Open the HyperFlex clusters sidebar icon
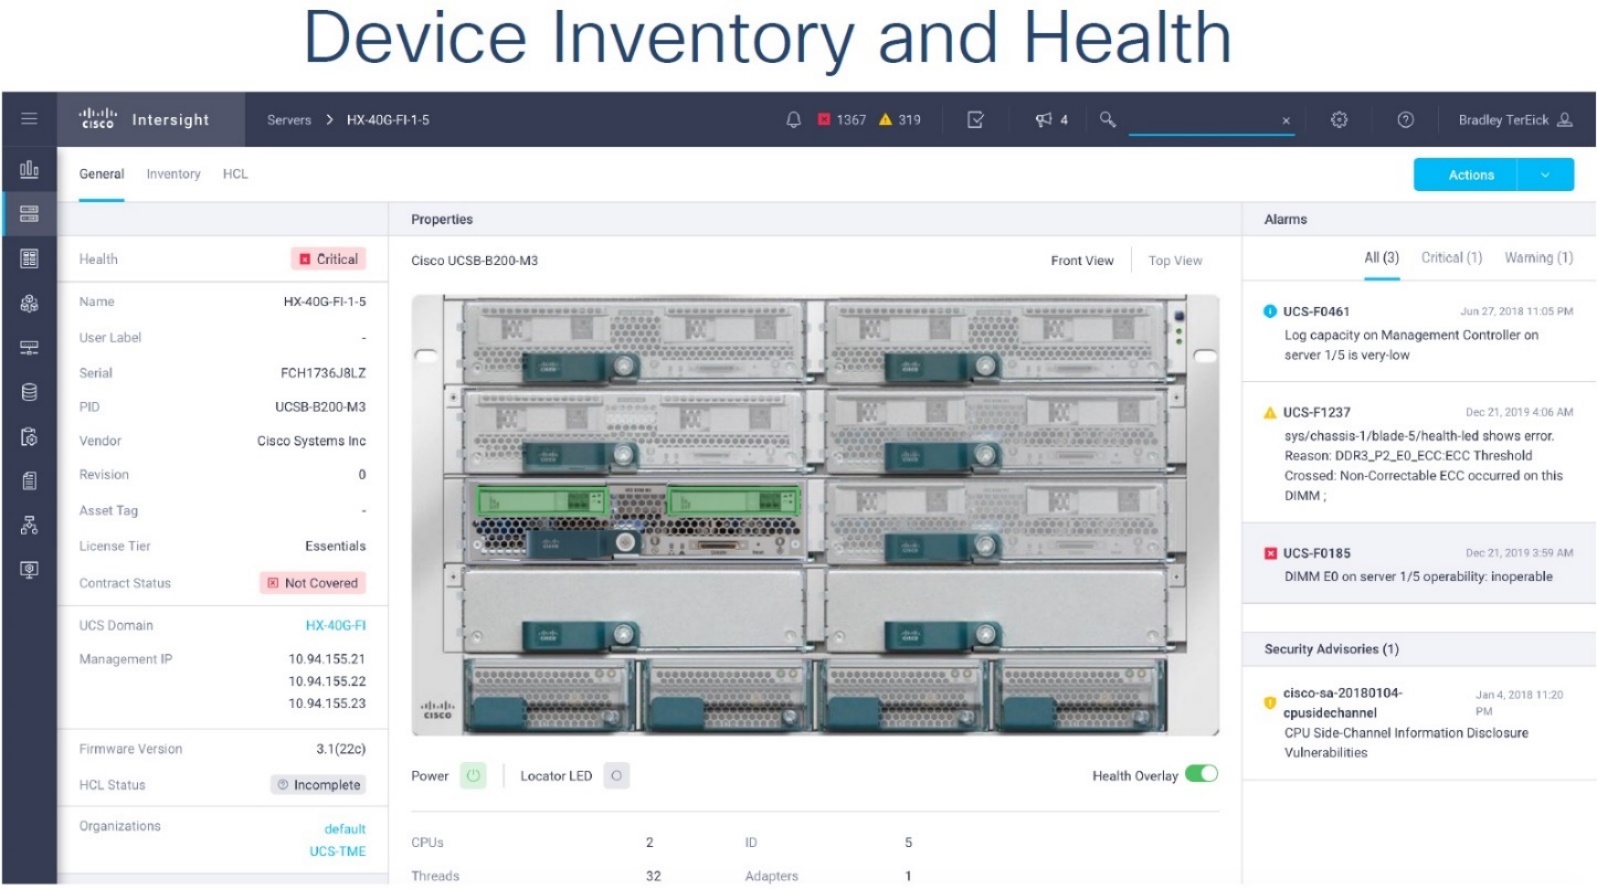The height and width of the screenshot is (889, 1597). coord(29,303)
